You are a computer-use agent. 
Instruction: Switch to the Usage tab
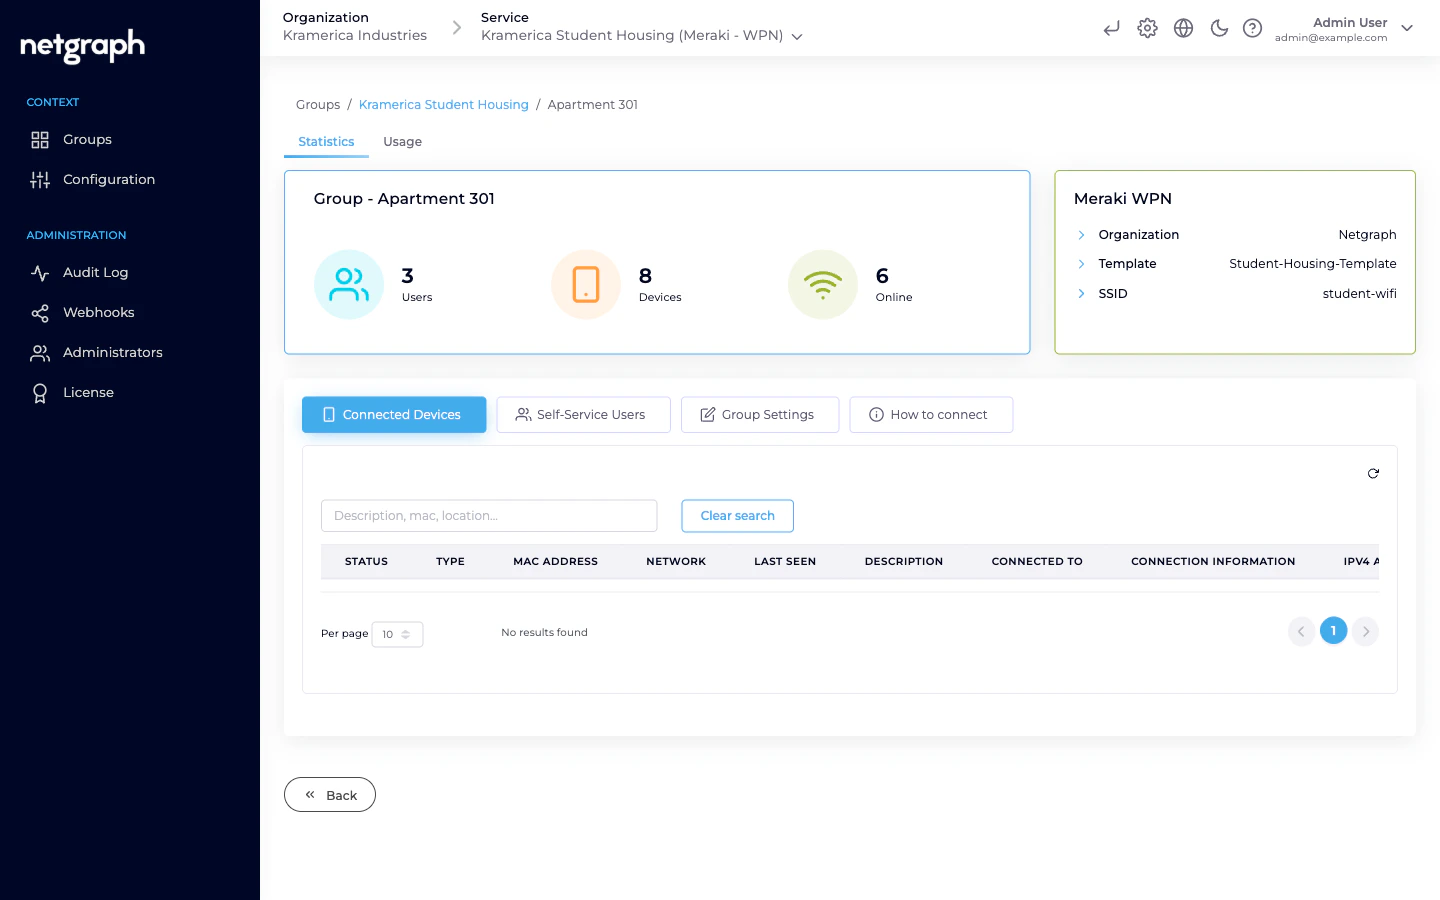click(402, 141)
